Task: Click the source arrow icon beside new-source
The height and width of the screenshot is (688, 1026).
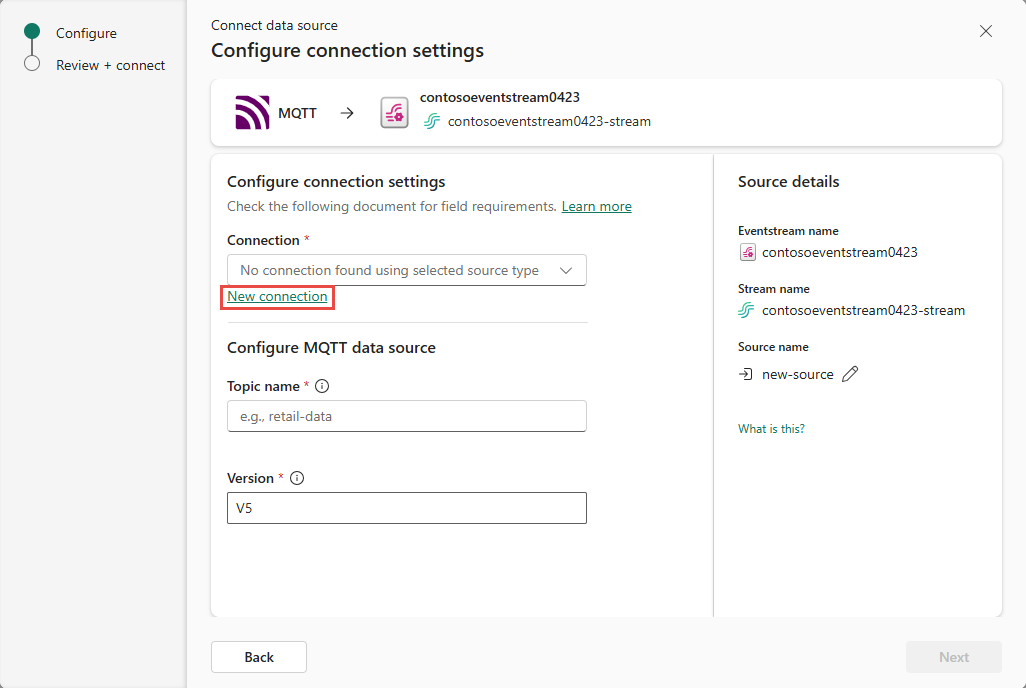Action: [x=745, y=374]
